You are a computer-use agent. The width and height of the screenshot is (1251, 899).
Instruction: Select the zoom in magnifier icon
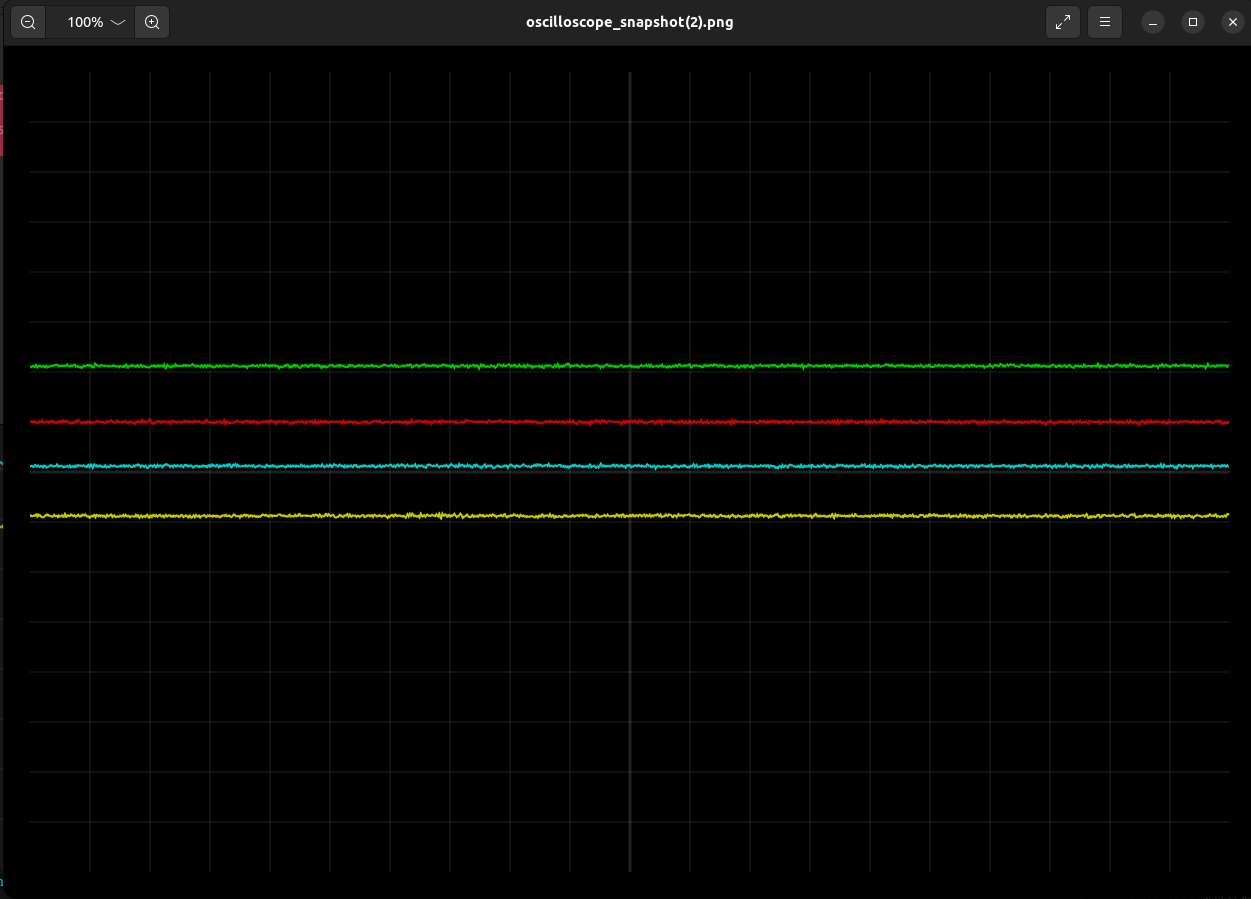pyautogui.click(x=152, y=21)
